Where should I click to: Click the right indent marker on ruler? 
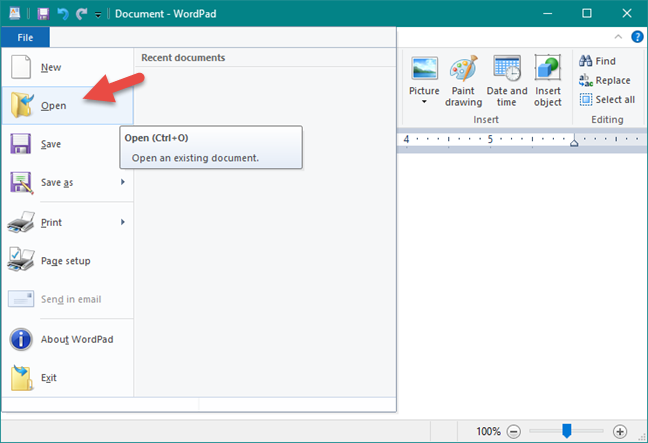pyautogui.click(x=574, y=142)
